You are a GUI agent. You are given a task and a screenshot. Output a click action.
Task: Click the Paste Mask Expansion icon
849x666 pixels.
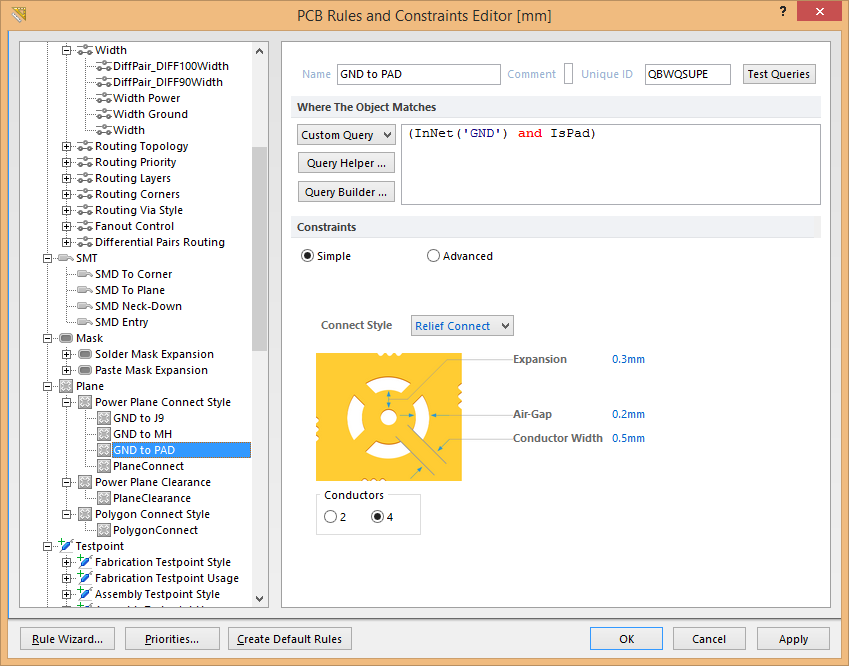[85, 370]
